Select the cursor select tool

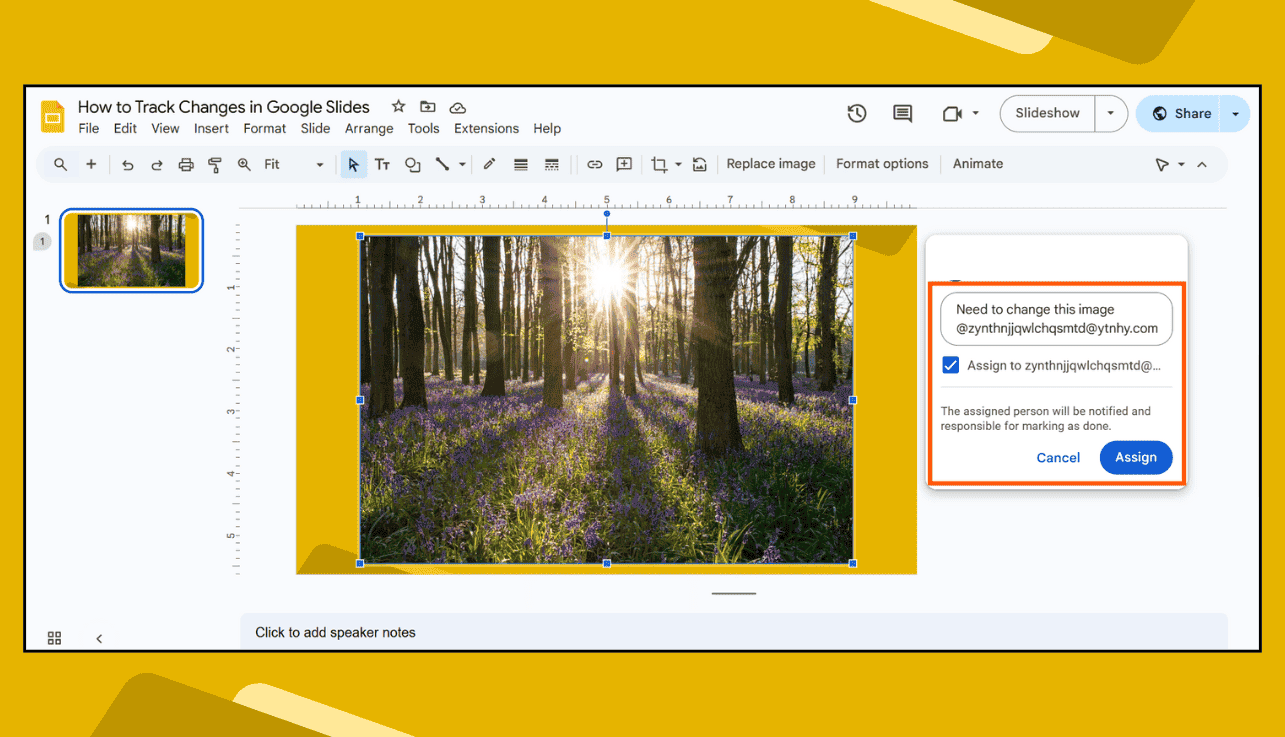pos(353,164)
